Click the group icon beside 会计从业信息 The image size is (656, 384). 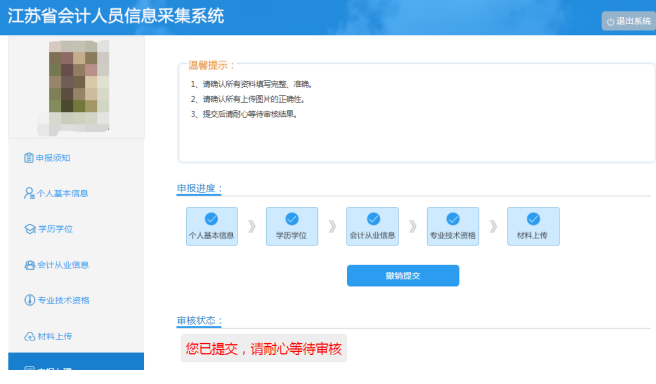(x=30, y=265)
